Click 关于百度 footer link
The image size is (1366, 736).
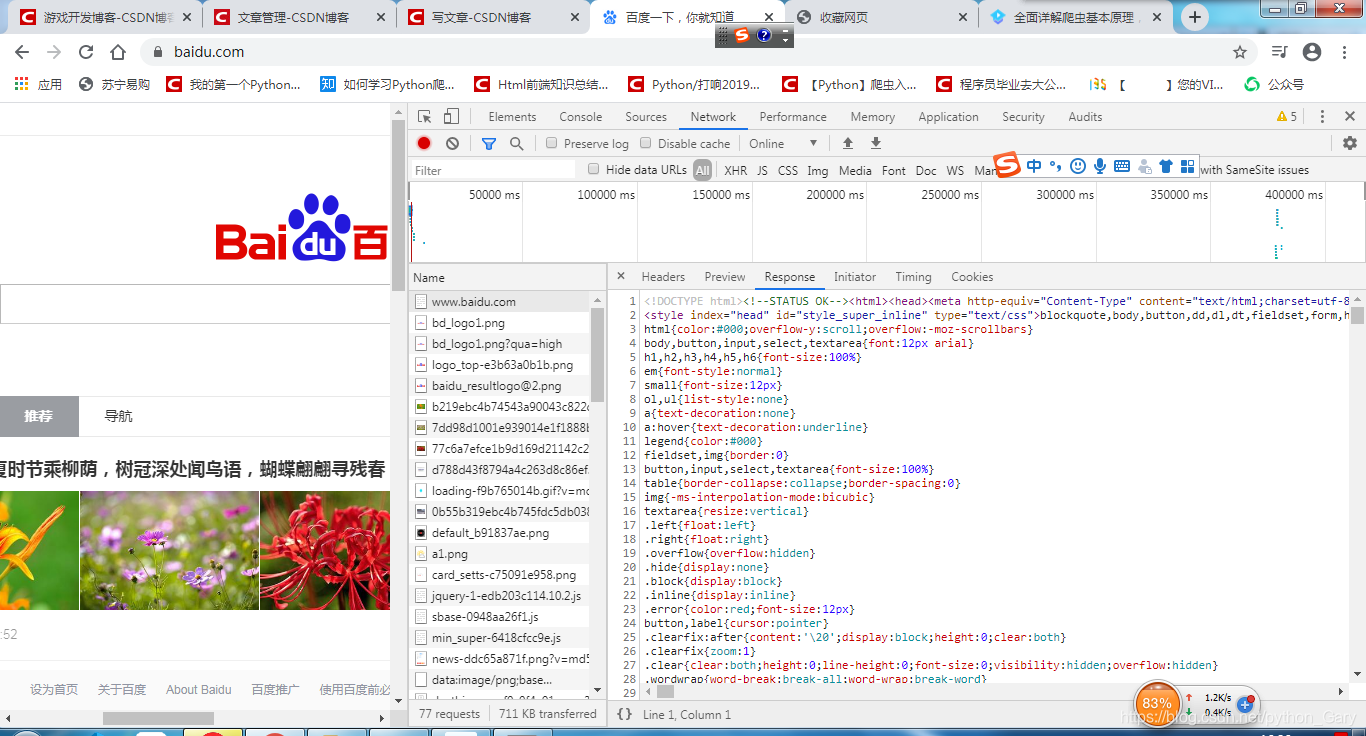coord(122,689)
